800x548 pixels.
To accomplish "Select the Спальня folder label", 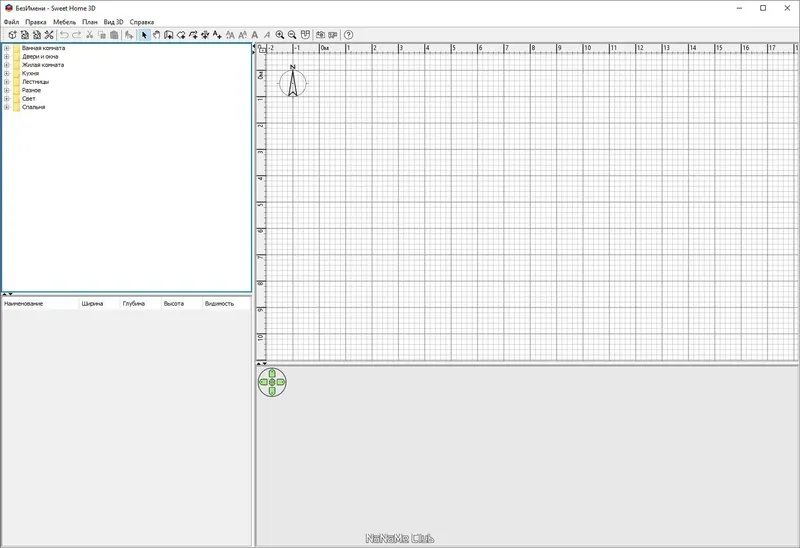I will coord(34,107).
